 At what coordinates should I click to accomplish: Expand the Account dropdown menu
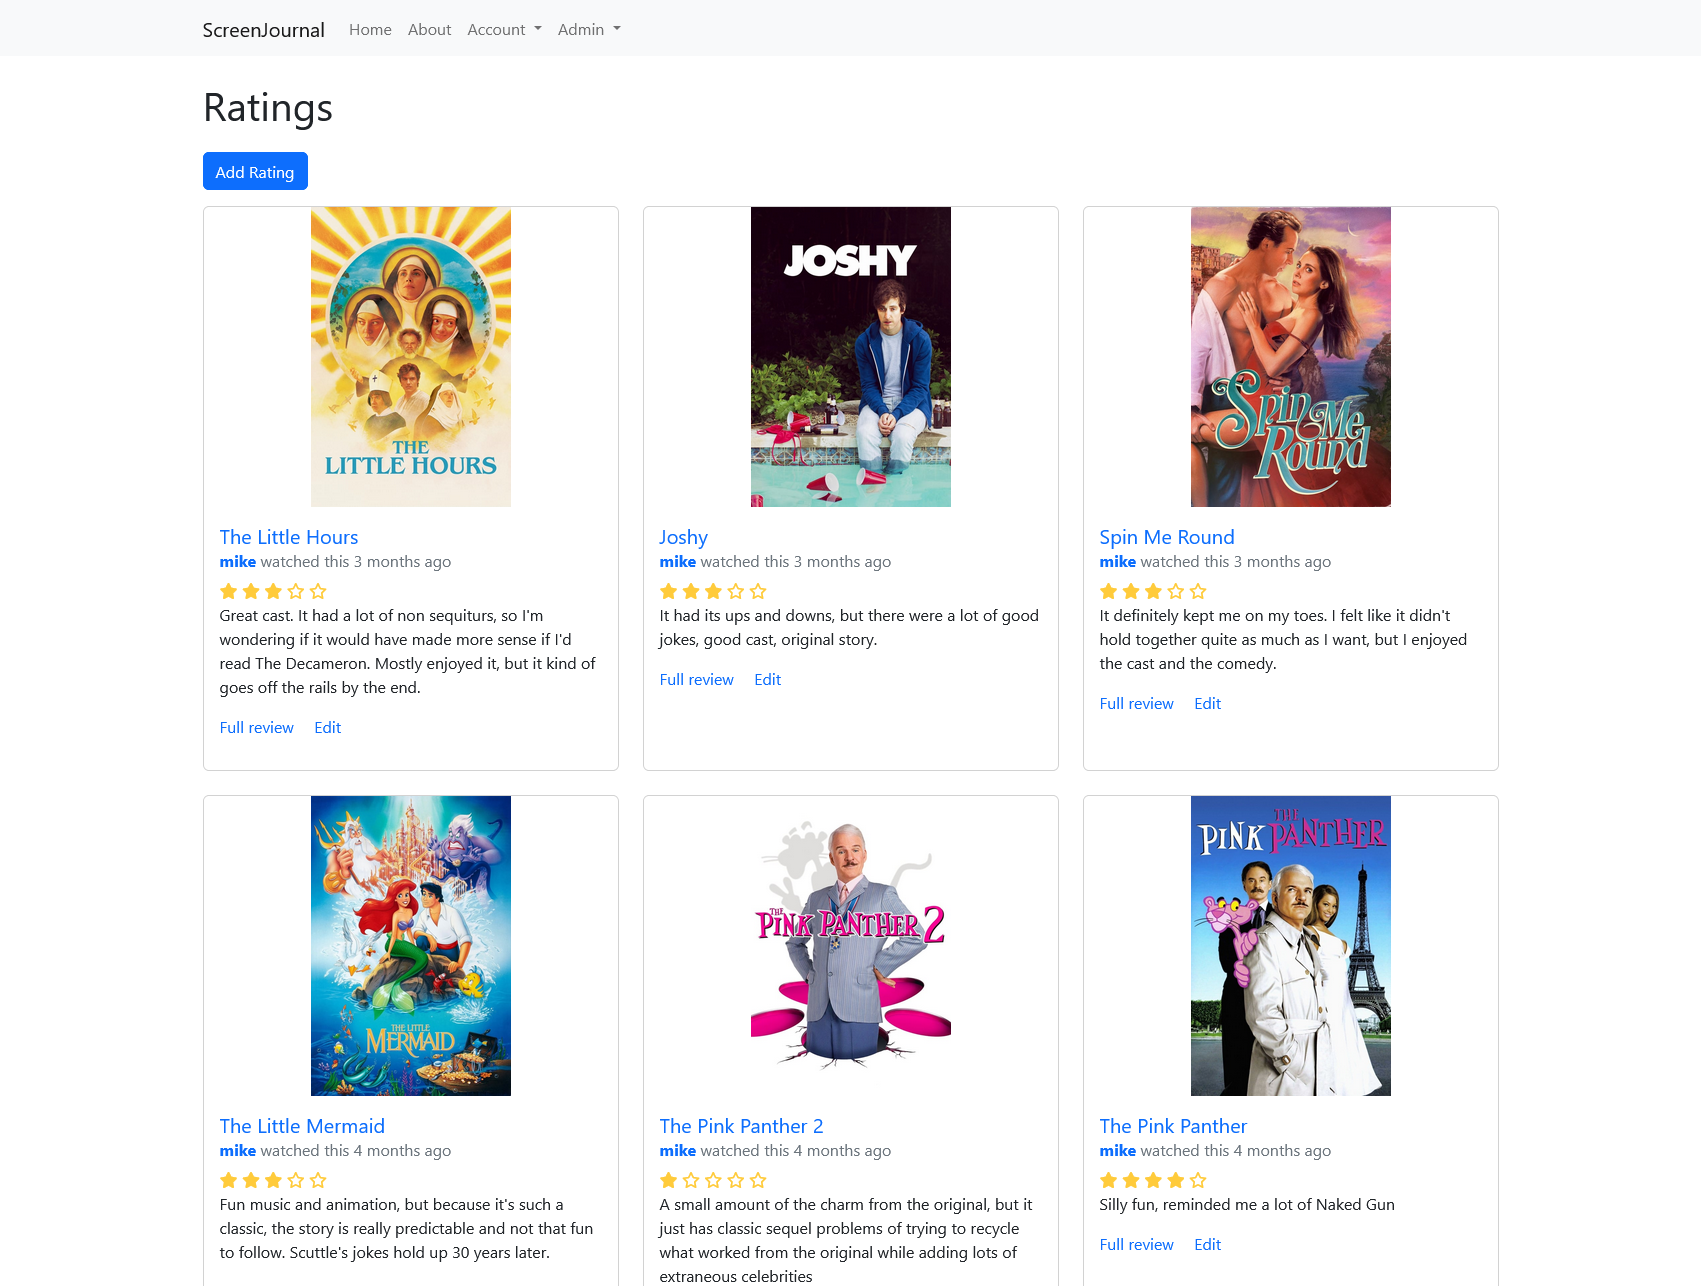coord(504,29)
